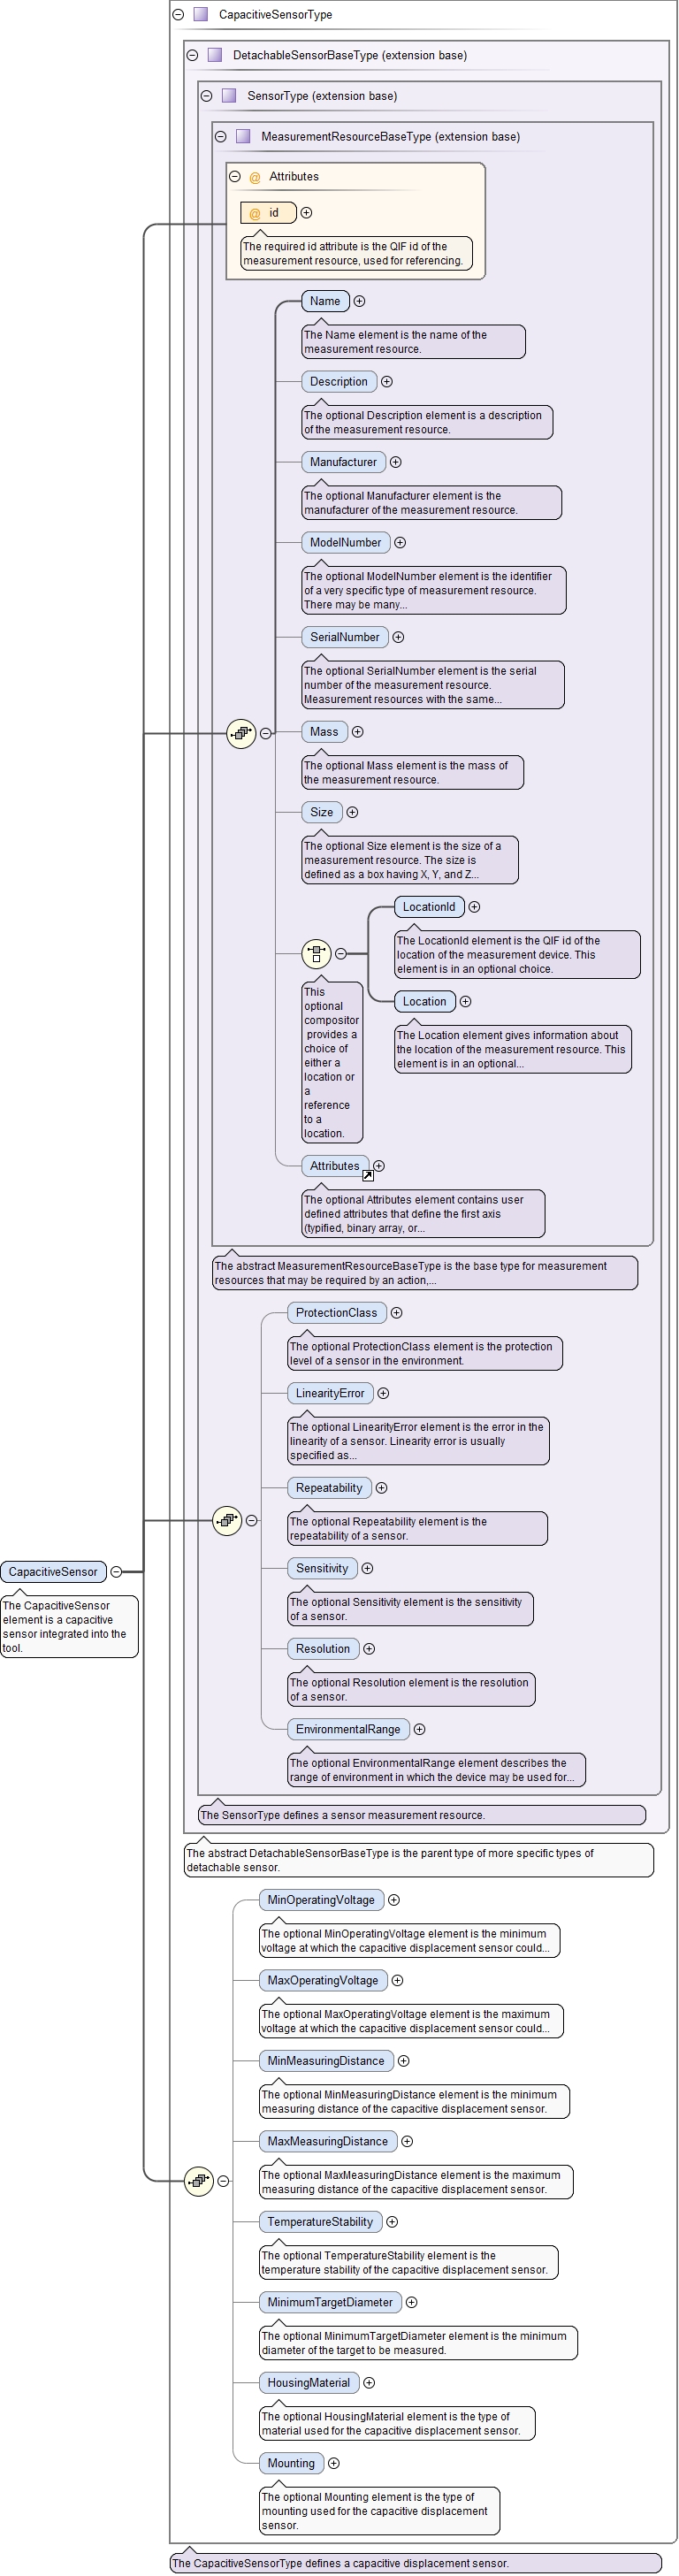This screenshot has height=2576, width=679.
Task: Select the MaxOperatingVoltage element node
Action: 323,1981
